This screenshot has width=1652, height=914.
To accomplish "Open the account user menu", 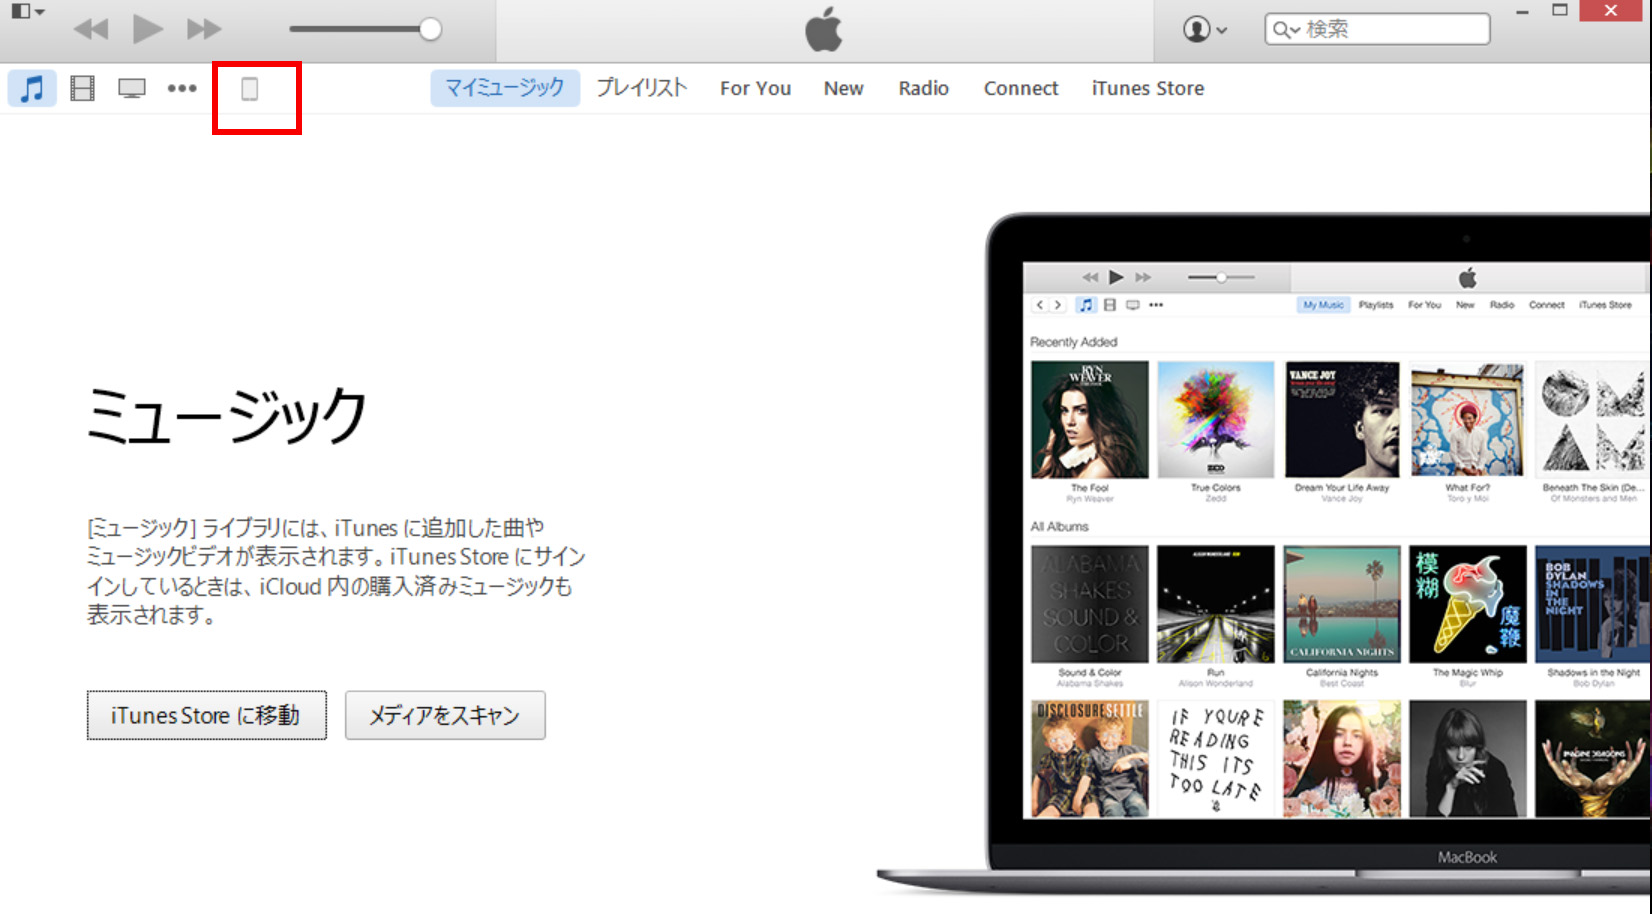I will point(1204,29).
